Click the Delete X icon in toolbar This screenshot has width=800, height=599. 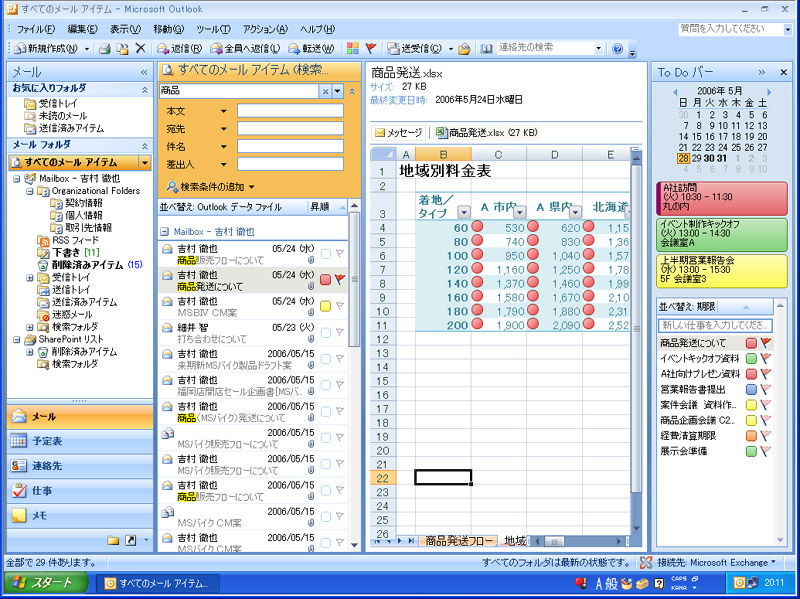tap(140, 48)
